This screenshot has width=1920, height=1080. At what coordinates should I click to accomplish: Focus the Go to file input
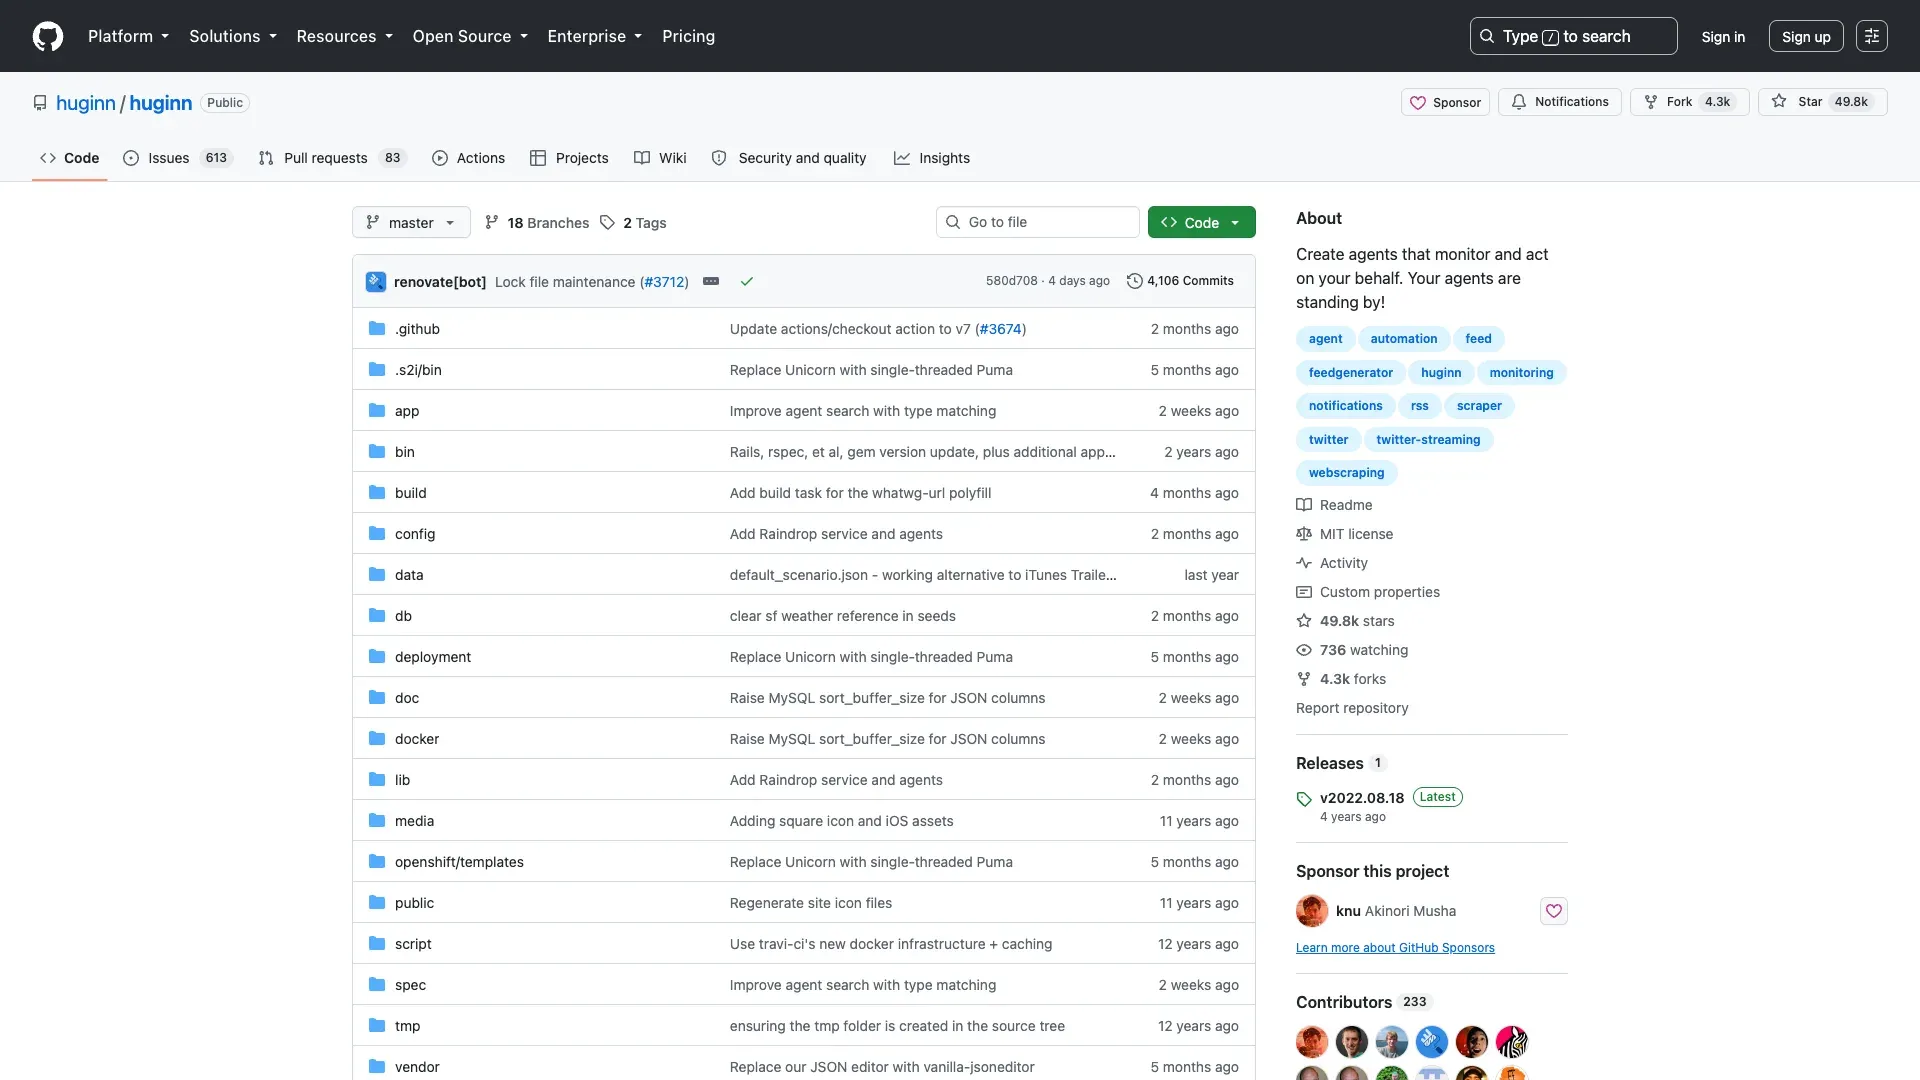click(1038, 222)
